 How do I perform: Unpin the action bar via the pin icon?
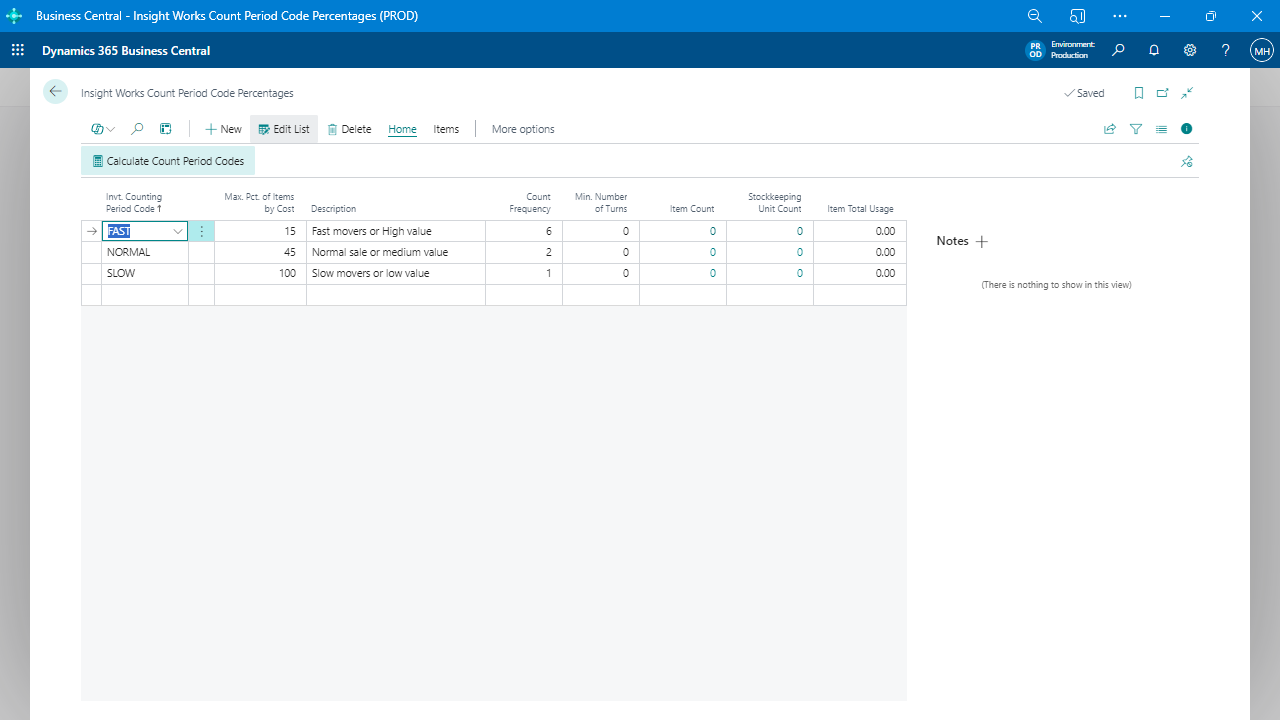pyautogui.click(x=1186, y=161)
